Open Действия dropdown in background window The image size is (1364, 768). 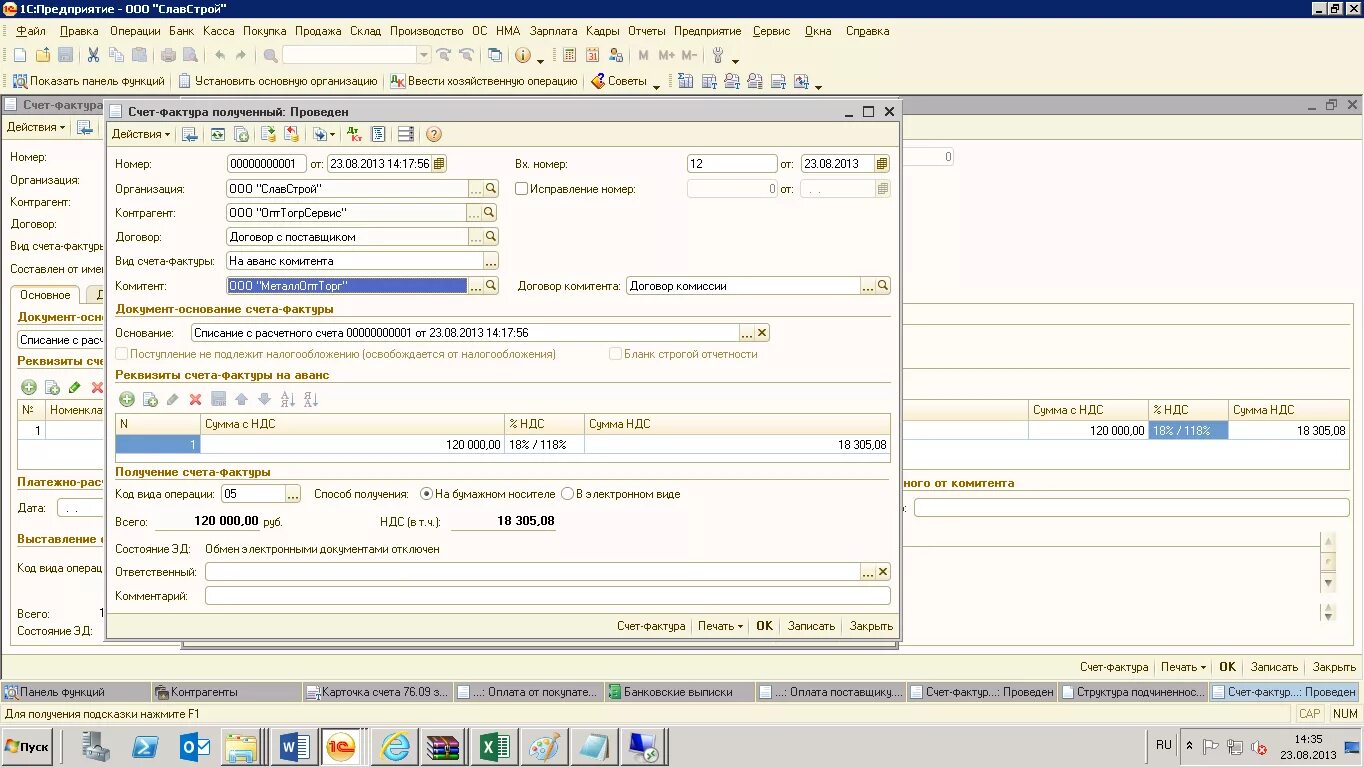point(36,128)
